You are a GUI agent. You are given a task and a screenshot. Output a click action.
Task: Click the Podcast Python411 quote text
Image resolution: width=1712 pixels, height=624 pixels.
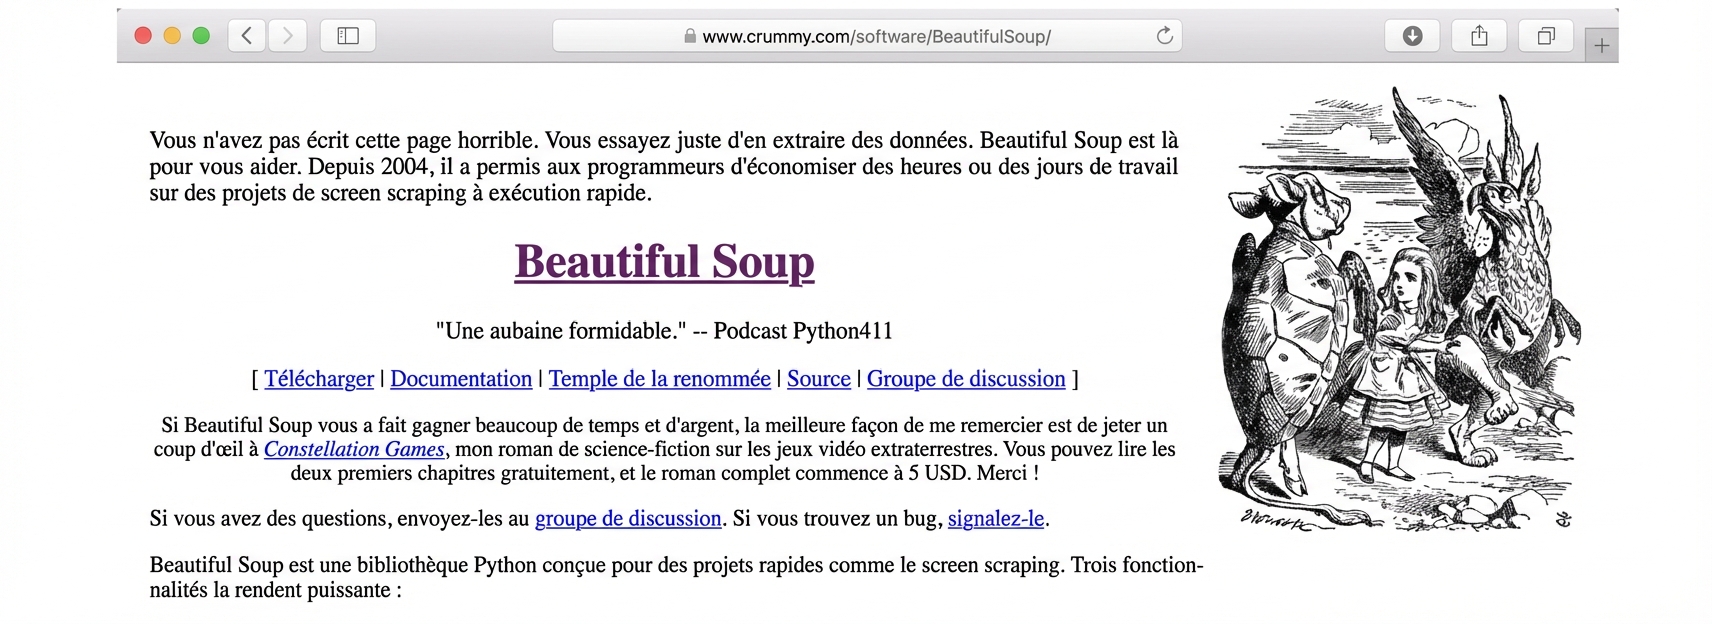tap(664, 331)
